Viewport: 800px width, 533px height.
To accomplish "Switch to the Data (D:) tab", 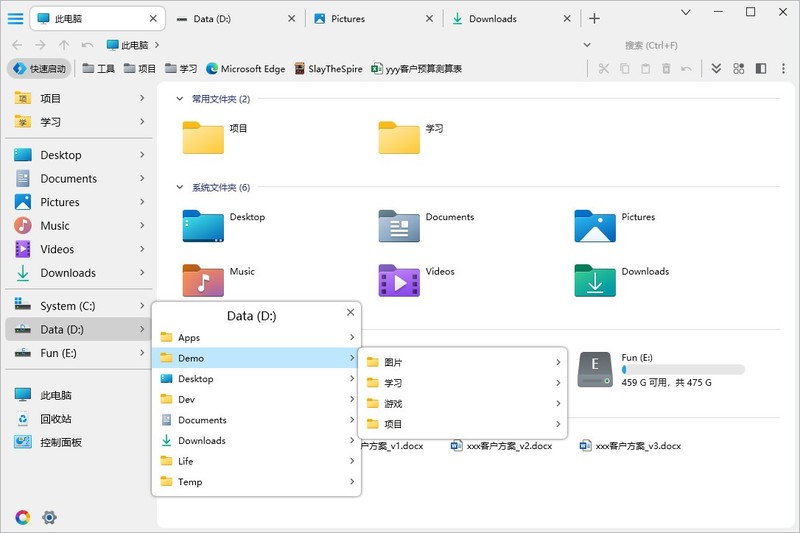I will click(235, 19).
